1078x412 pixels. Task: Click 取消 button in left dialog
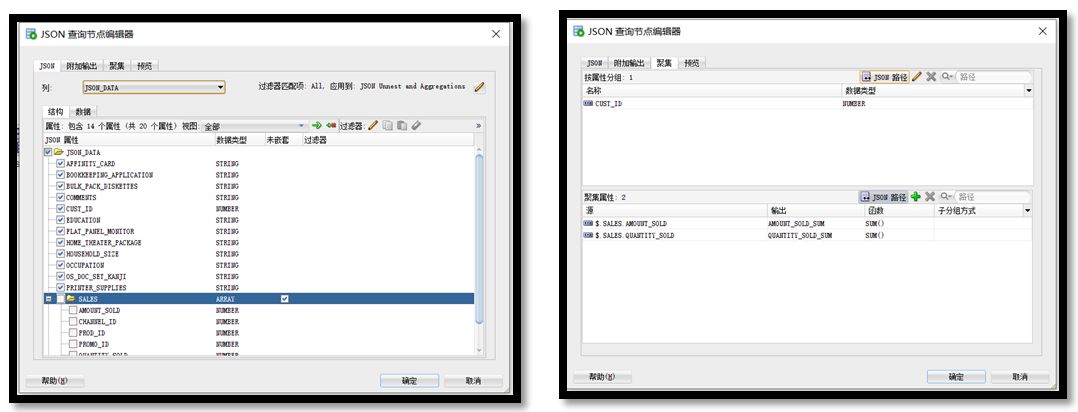pos(473,381)
